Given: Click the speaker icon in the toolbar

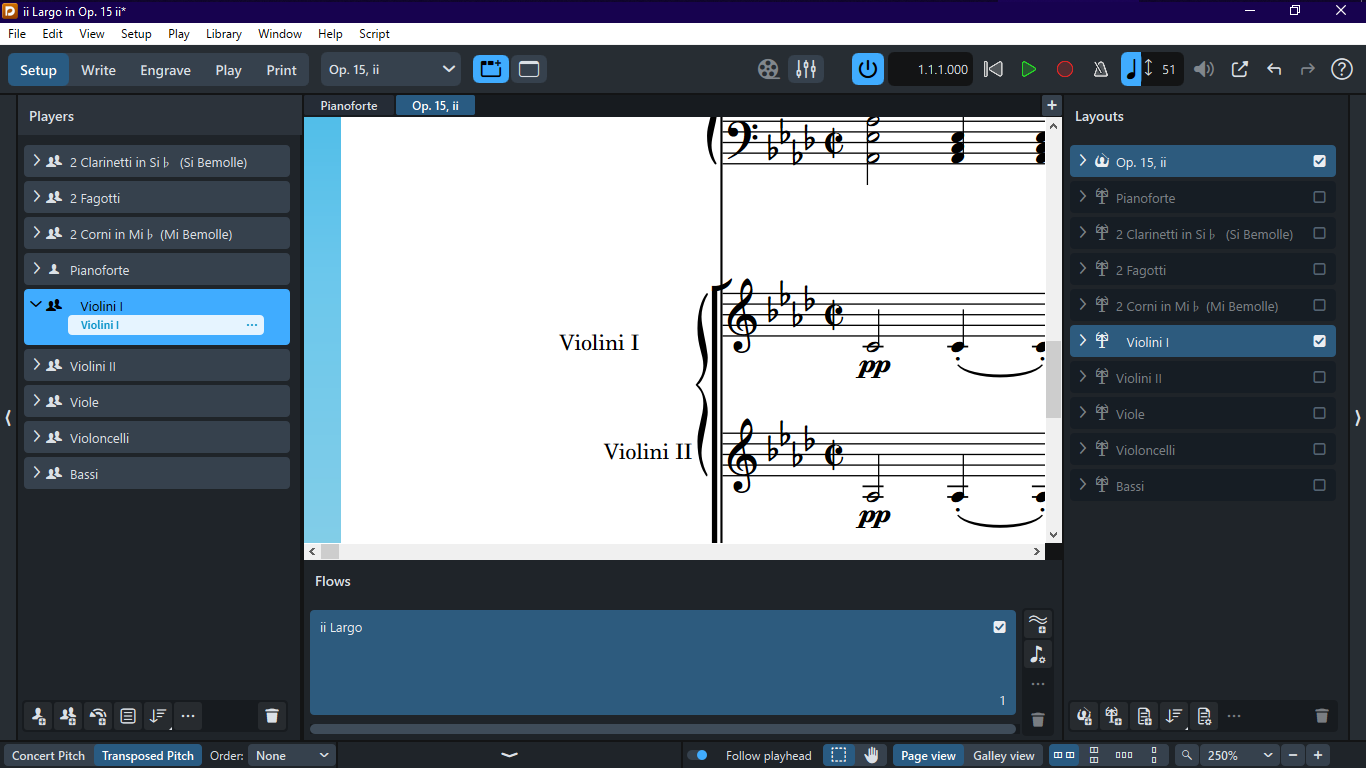Looking at the screenshot, I should 1204,69.
